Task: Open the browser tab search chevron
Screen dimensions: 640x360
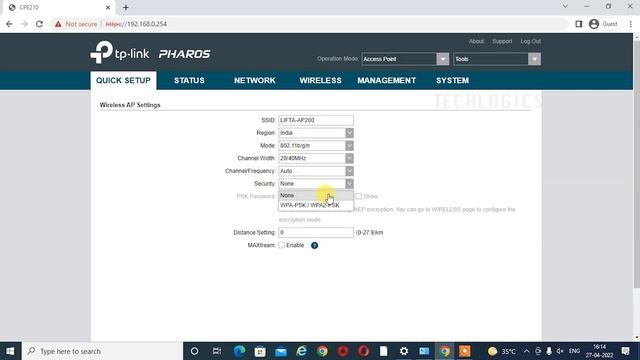Action: pos(565,7)
